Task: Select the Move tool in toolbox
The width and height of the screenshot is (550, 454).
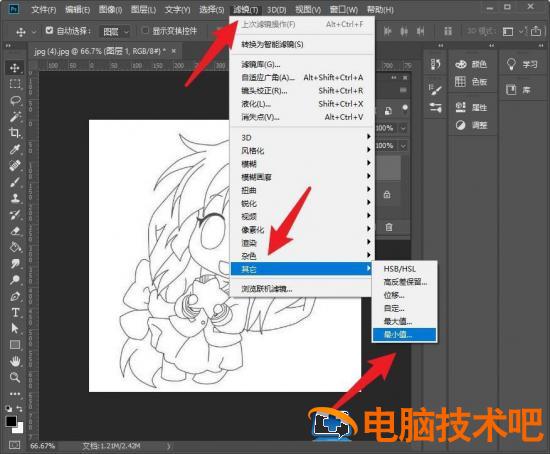Action: (15, 67)
